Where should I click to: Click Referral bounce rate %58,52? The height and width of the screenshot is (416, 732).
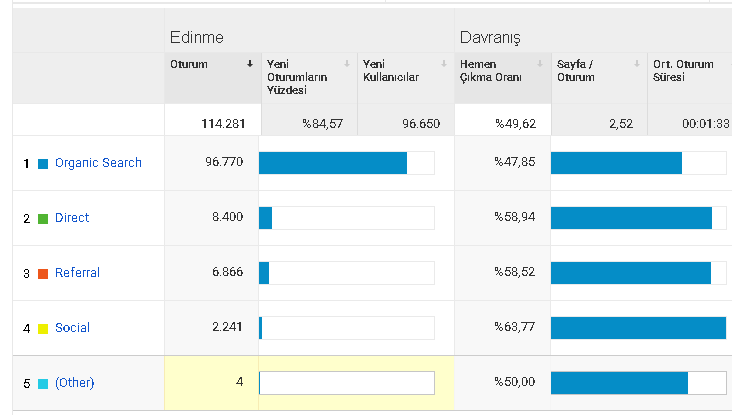pos(515,272)
